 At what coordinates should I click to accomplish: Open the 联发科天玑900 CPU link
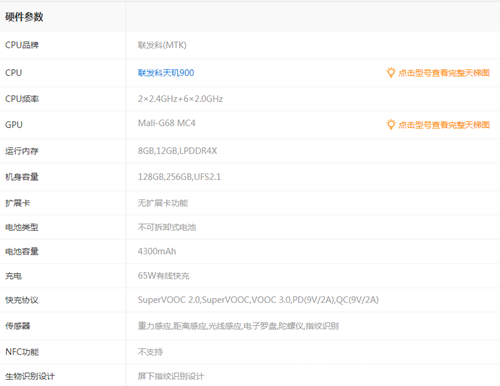[x=166, y=73]
